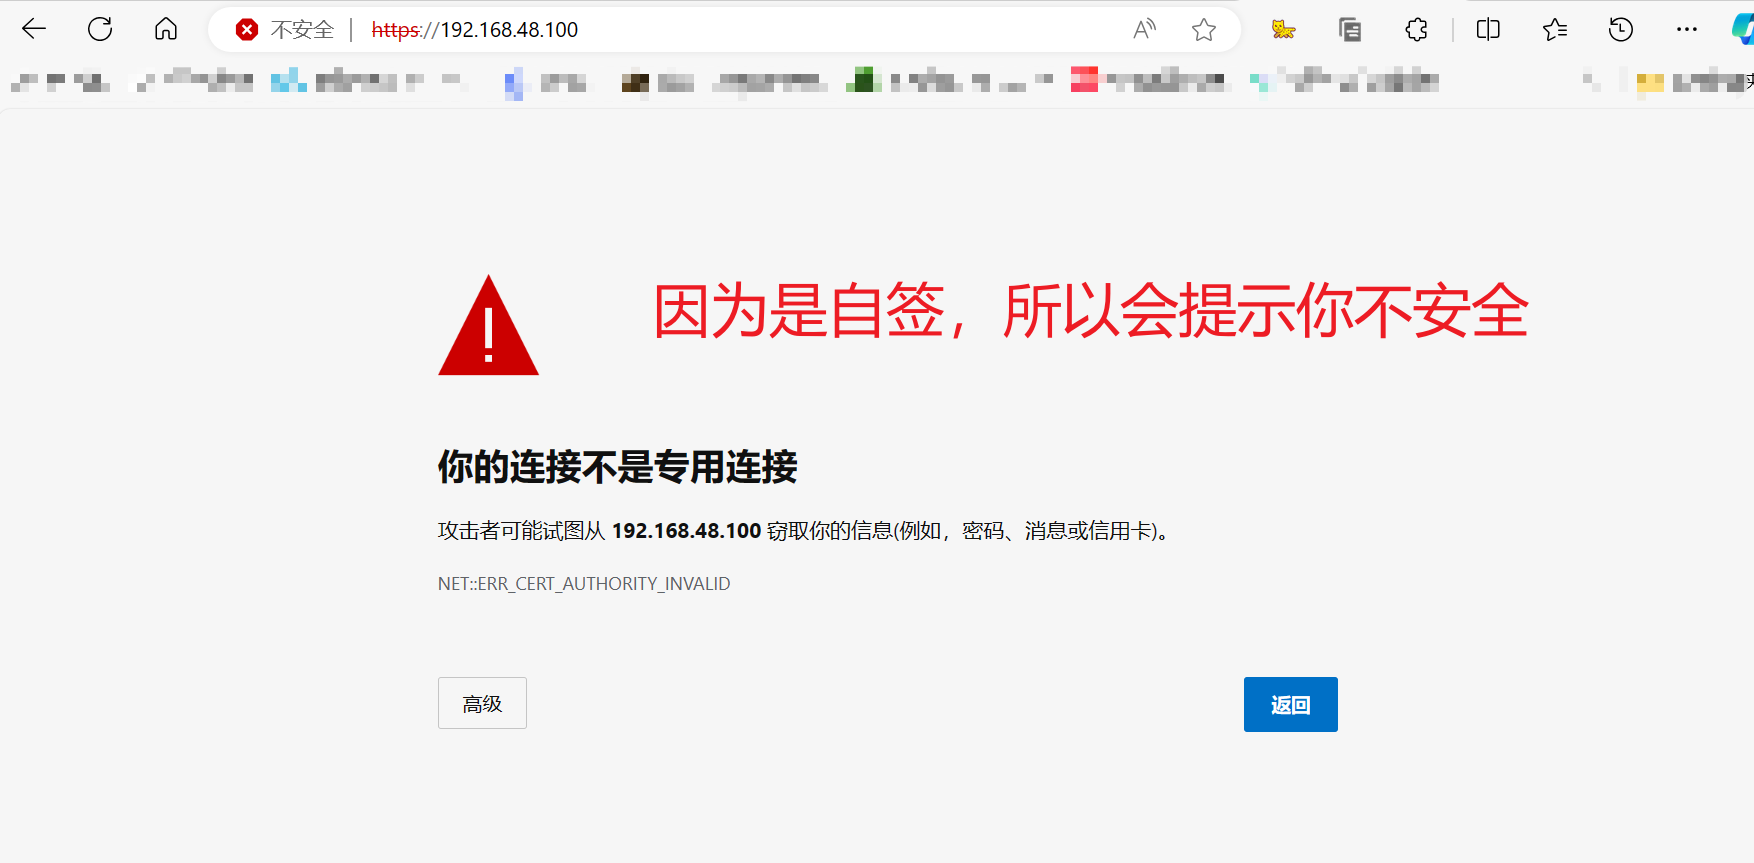Viewport: 1754px width, 863px height.
Task: Refresh the current page
Action: [x=100, y=30]
